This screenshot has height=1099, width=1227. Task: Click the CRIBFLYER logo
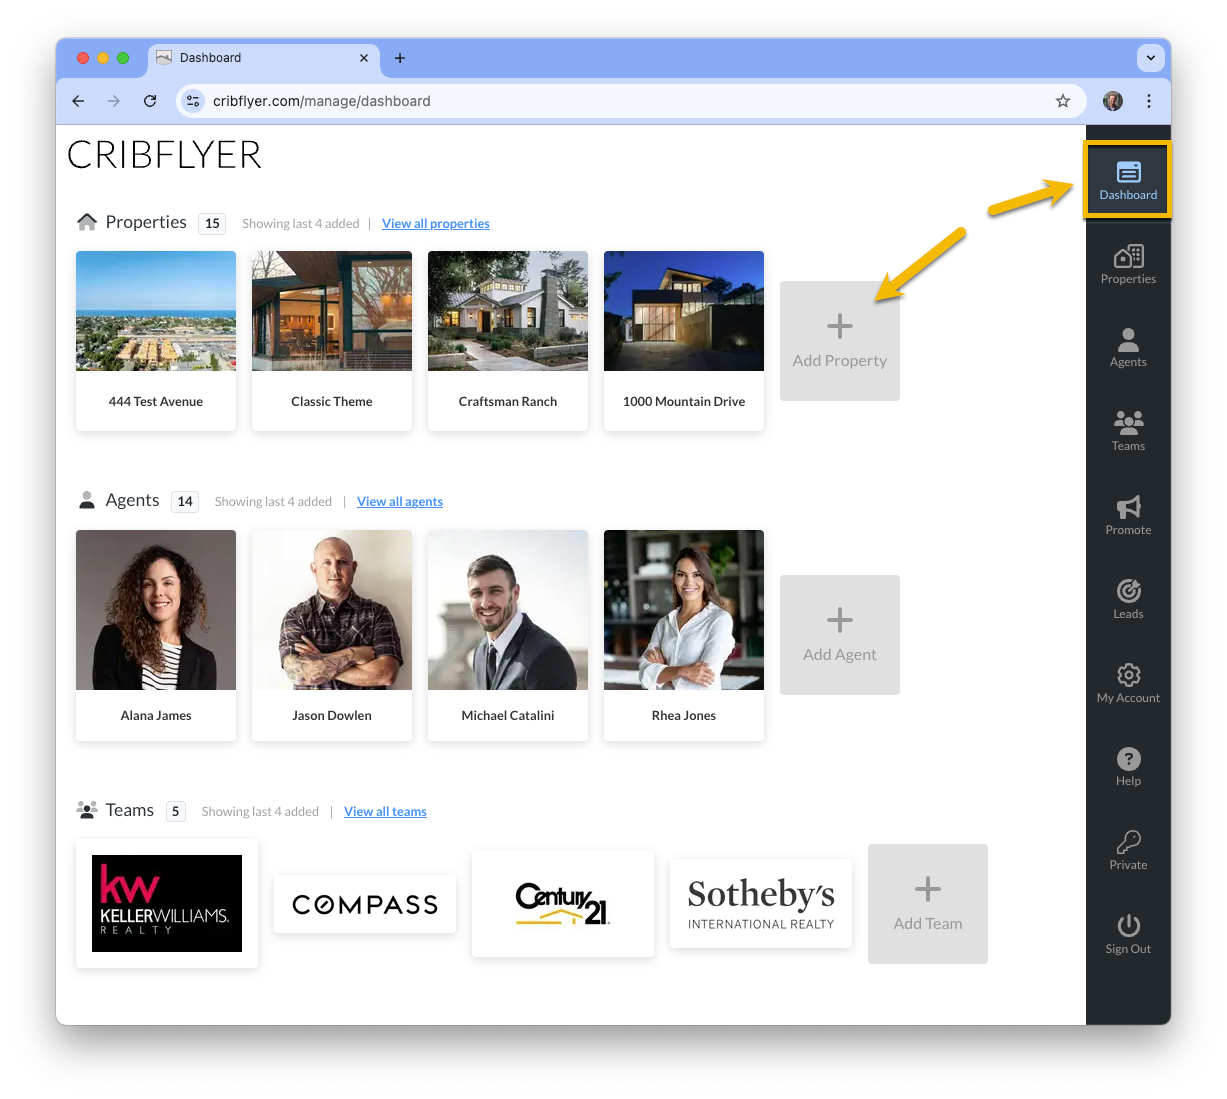tap(164, 155)
